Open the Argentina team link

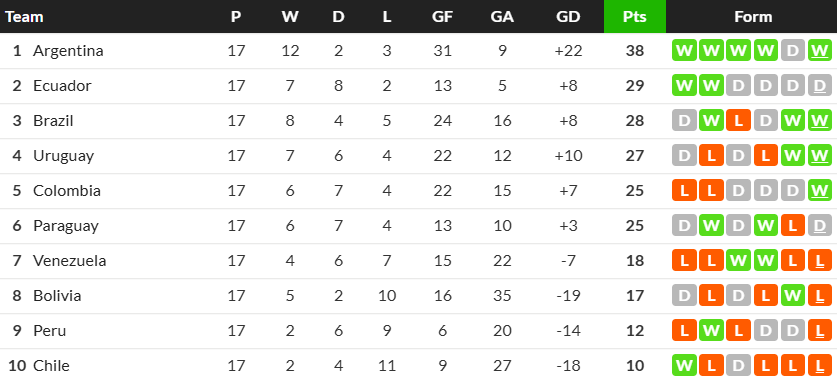tap(68, 51)
